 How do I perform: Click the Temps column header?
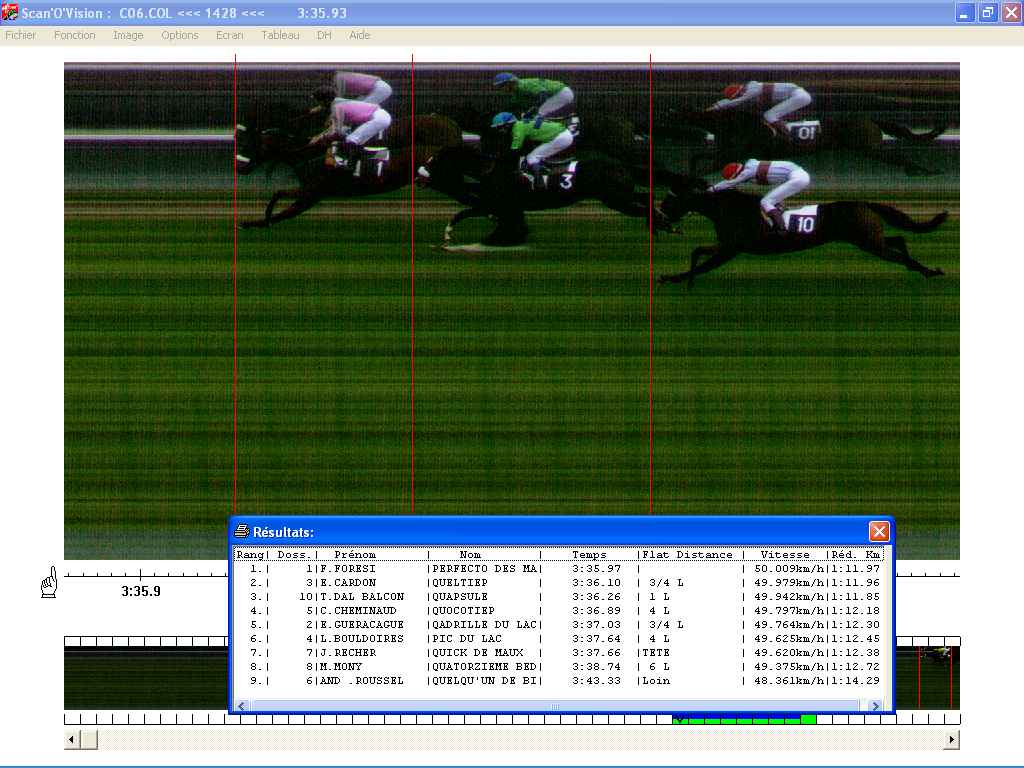[x=589, y=554]
